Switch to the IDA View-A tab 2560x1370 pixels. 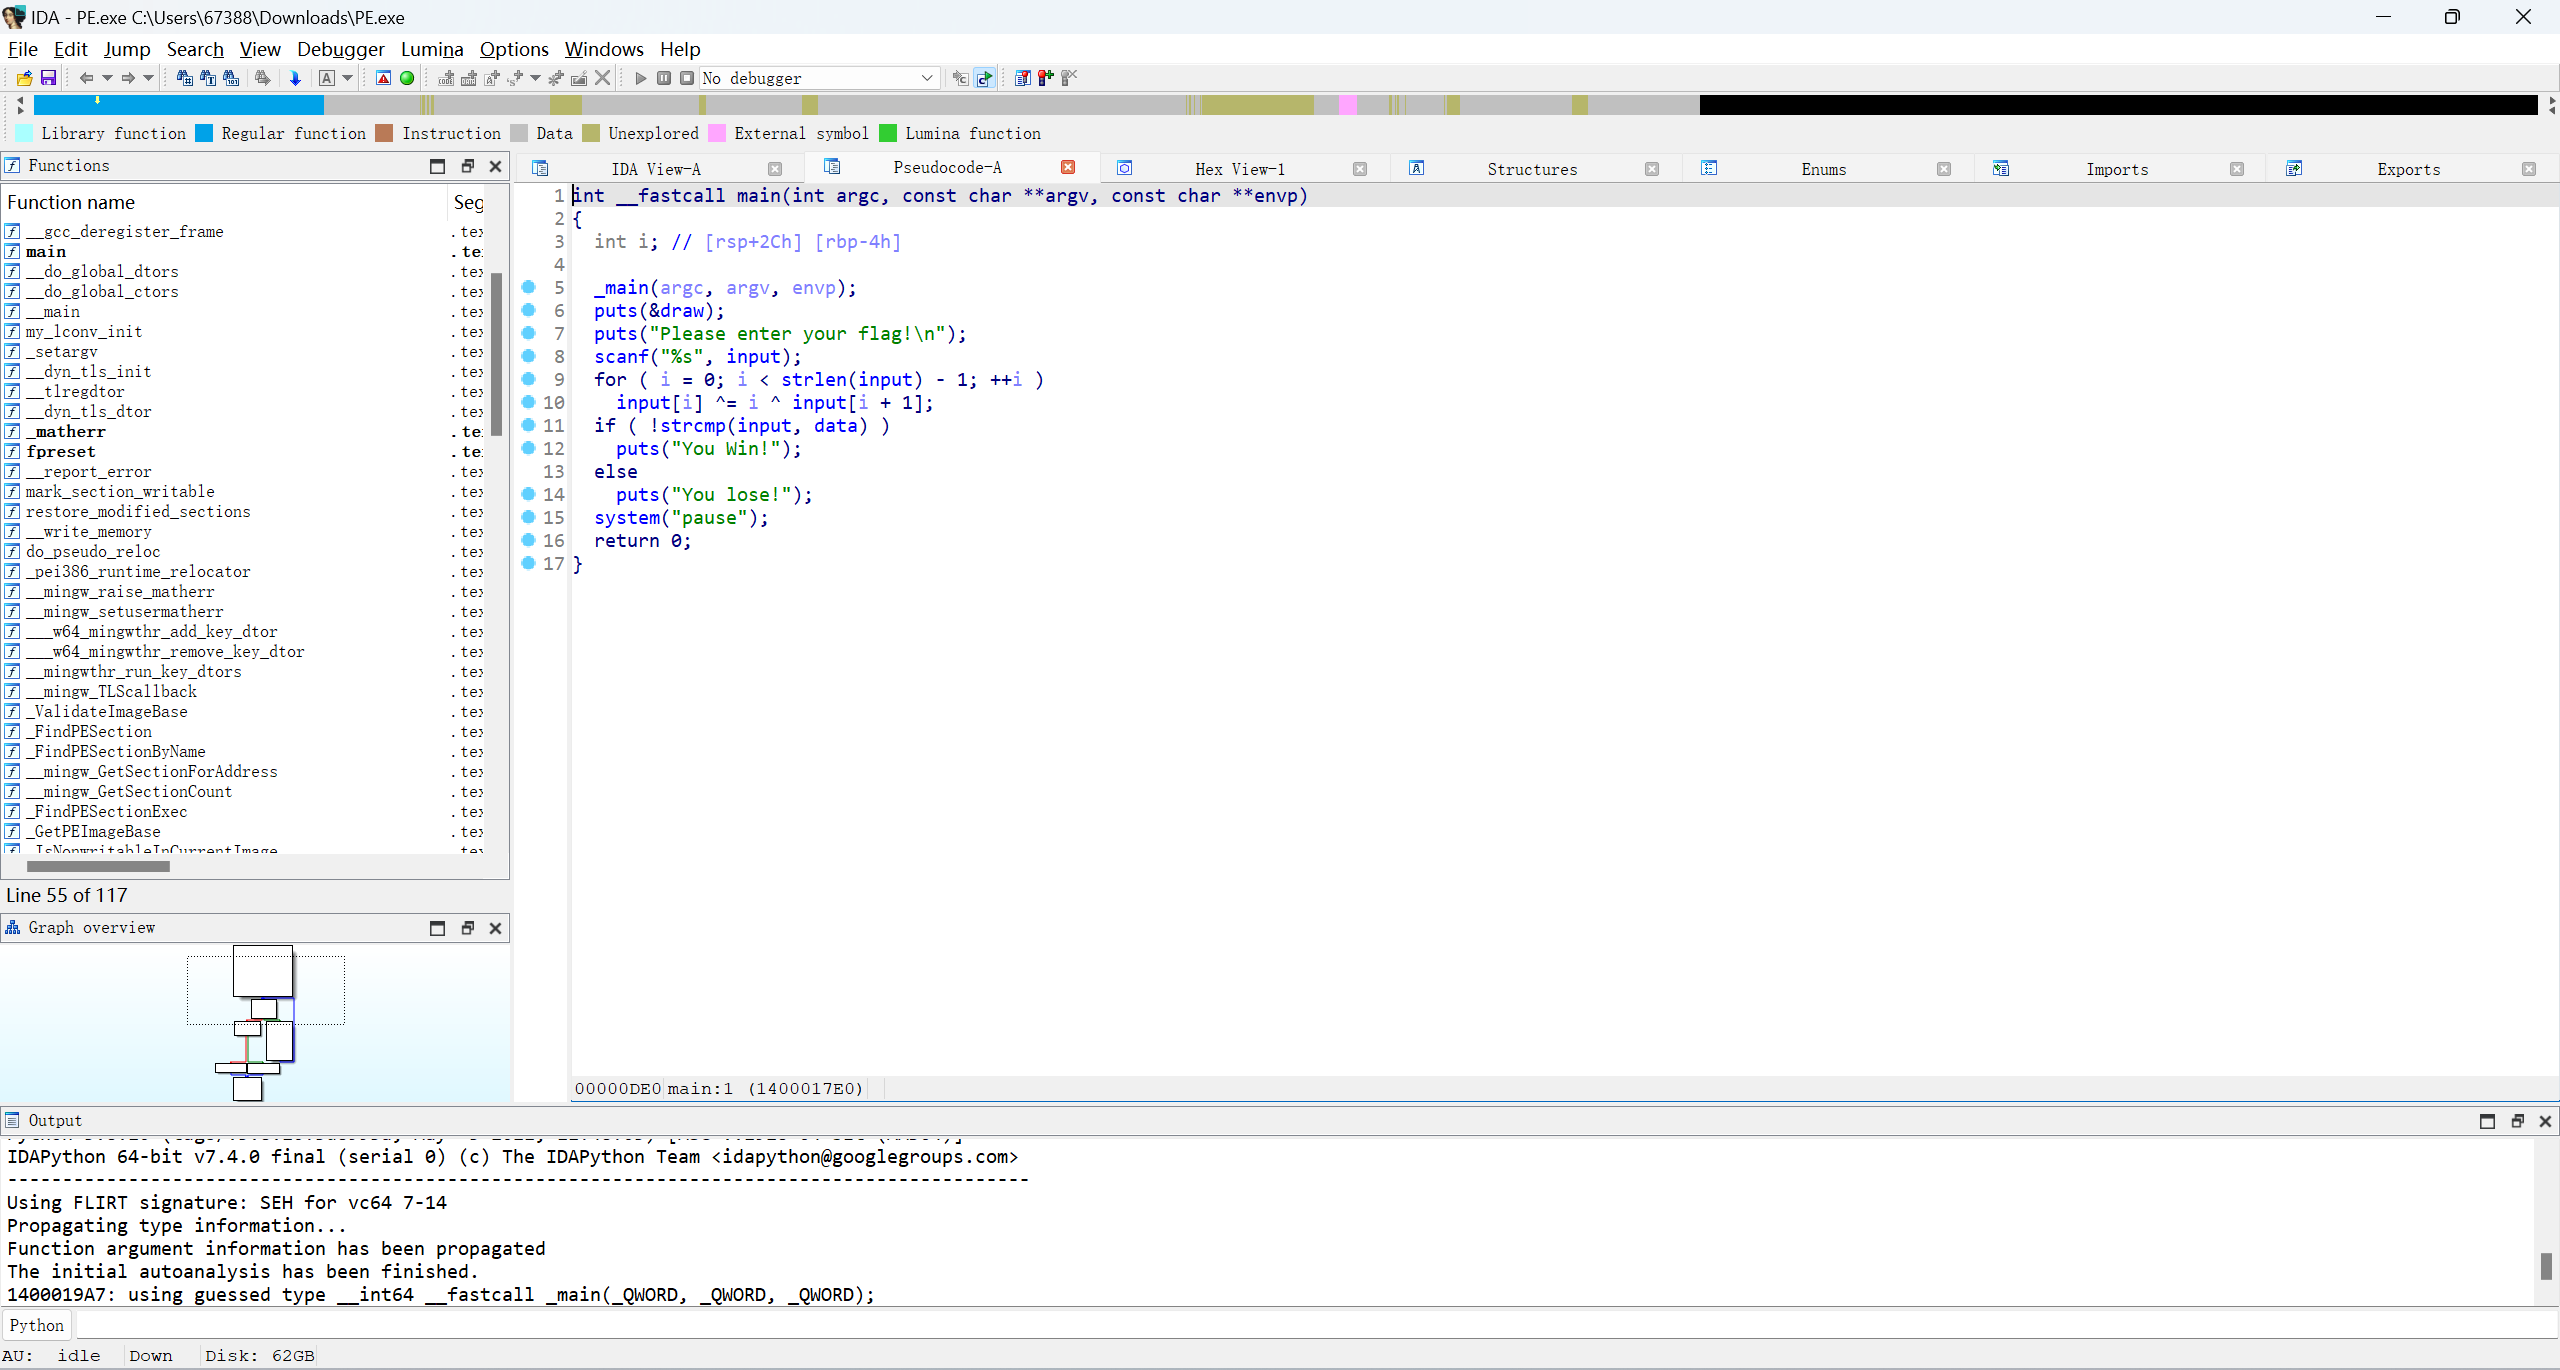(x=656, y=169)
